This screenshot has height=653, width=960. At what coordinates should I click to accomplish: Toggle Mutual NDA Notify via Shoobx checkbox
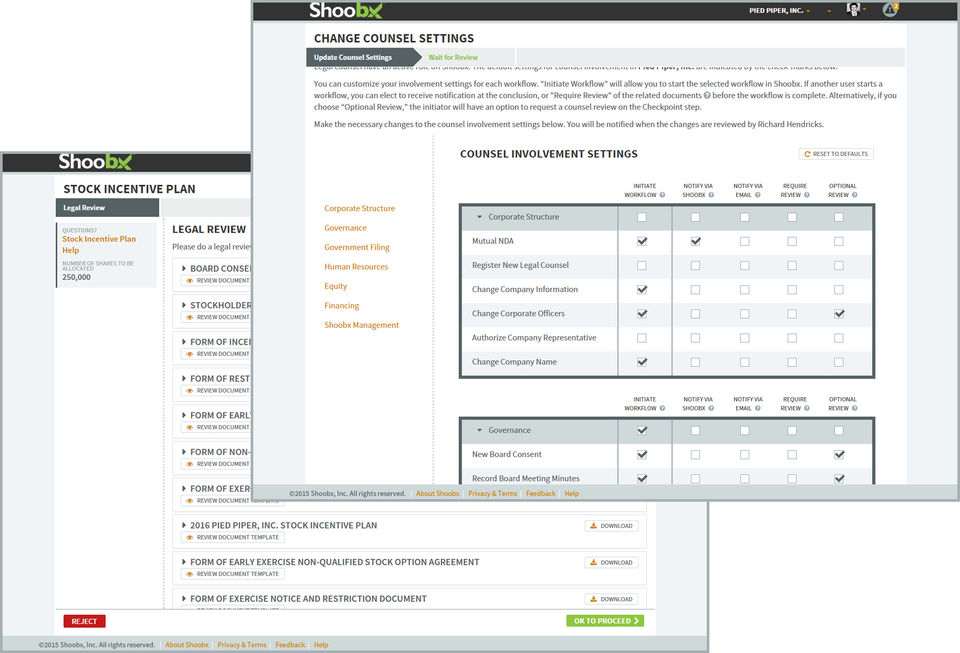pos(696,241)
